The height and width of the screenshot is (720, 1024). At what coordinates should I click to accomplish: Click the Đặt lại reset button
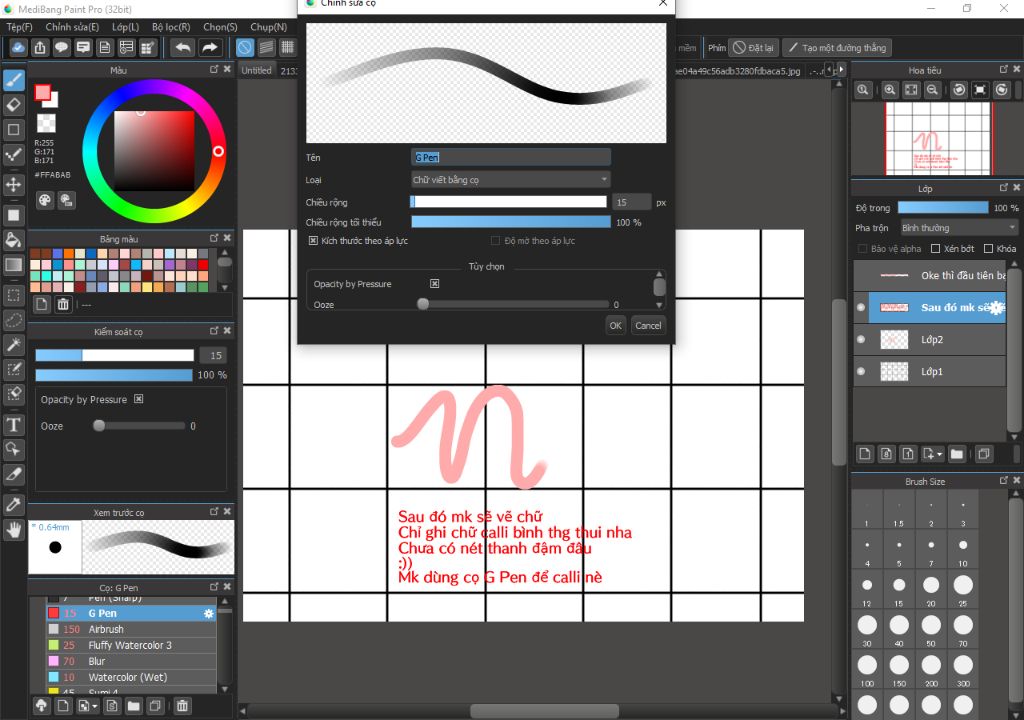click(x=753, y=48)
